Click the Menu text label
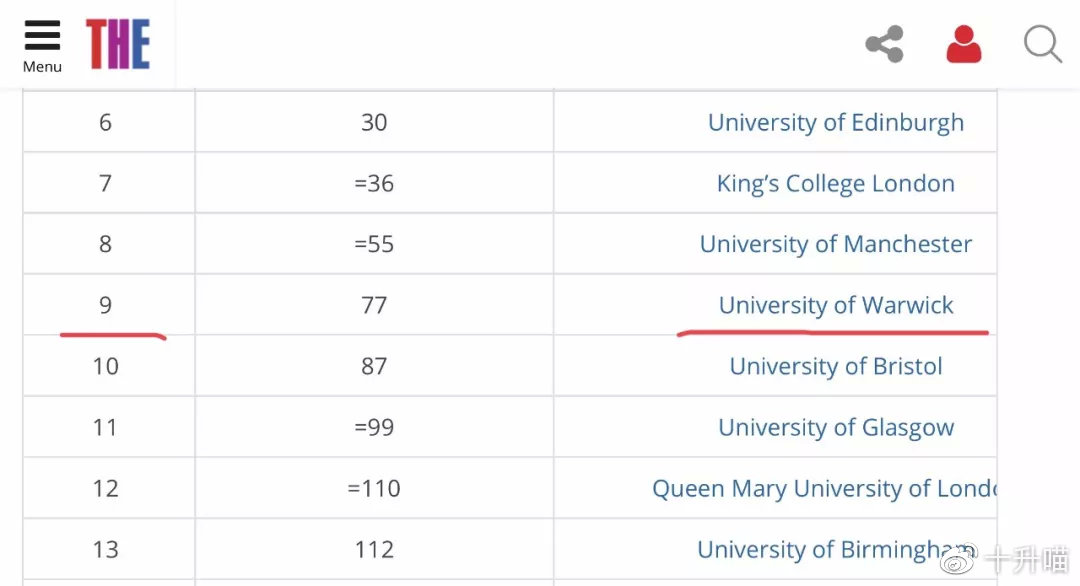Image resolution: width=1080 pixels, height=586 pixels. click(42, 67)
